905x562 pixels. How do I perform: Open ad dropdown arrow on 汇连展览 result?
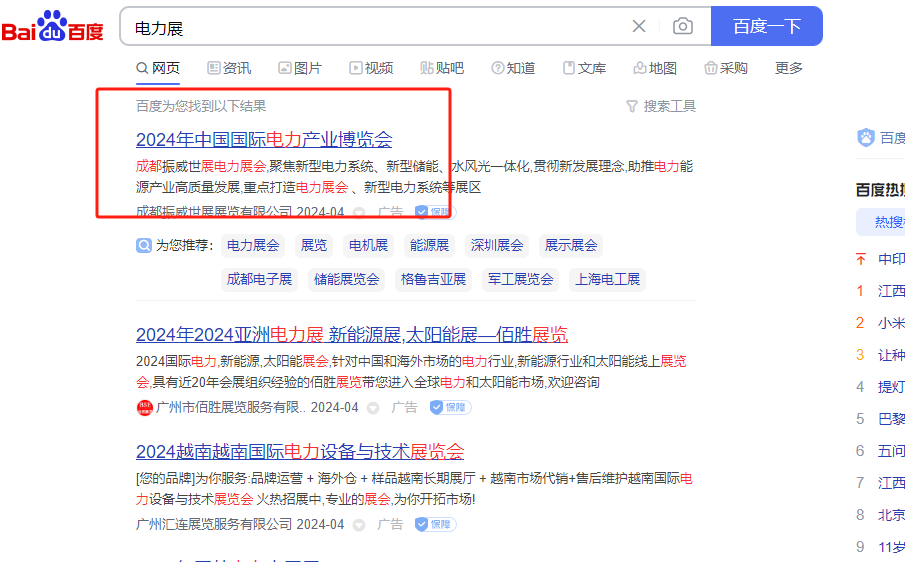(x=359, y=525)
